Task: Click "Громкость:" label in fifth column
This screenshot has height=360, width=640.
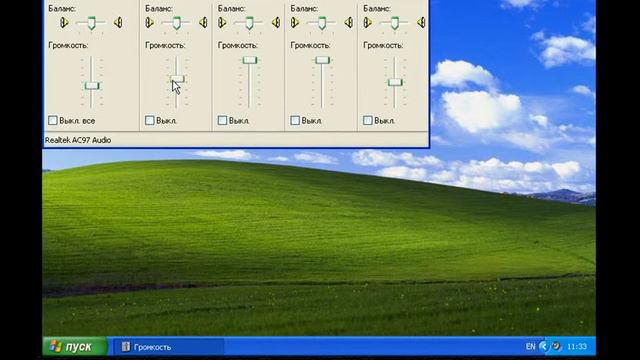Action: 383,45
